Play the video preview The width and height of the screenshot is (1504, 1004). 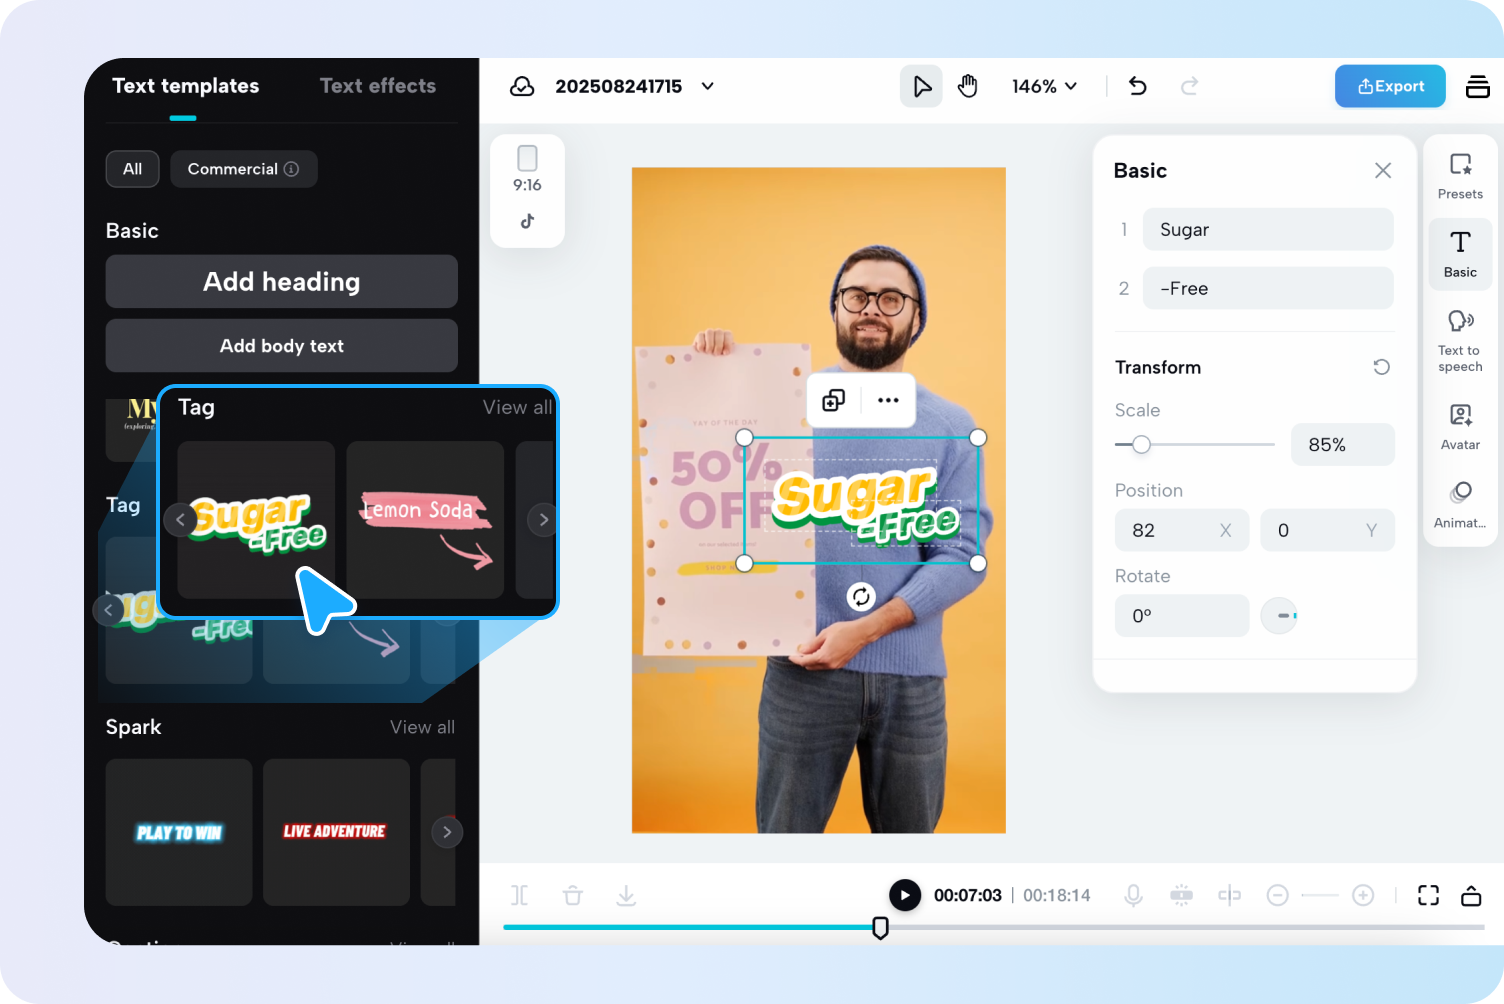[x=905, y=895]
